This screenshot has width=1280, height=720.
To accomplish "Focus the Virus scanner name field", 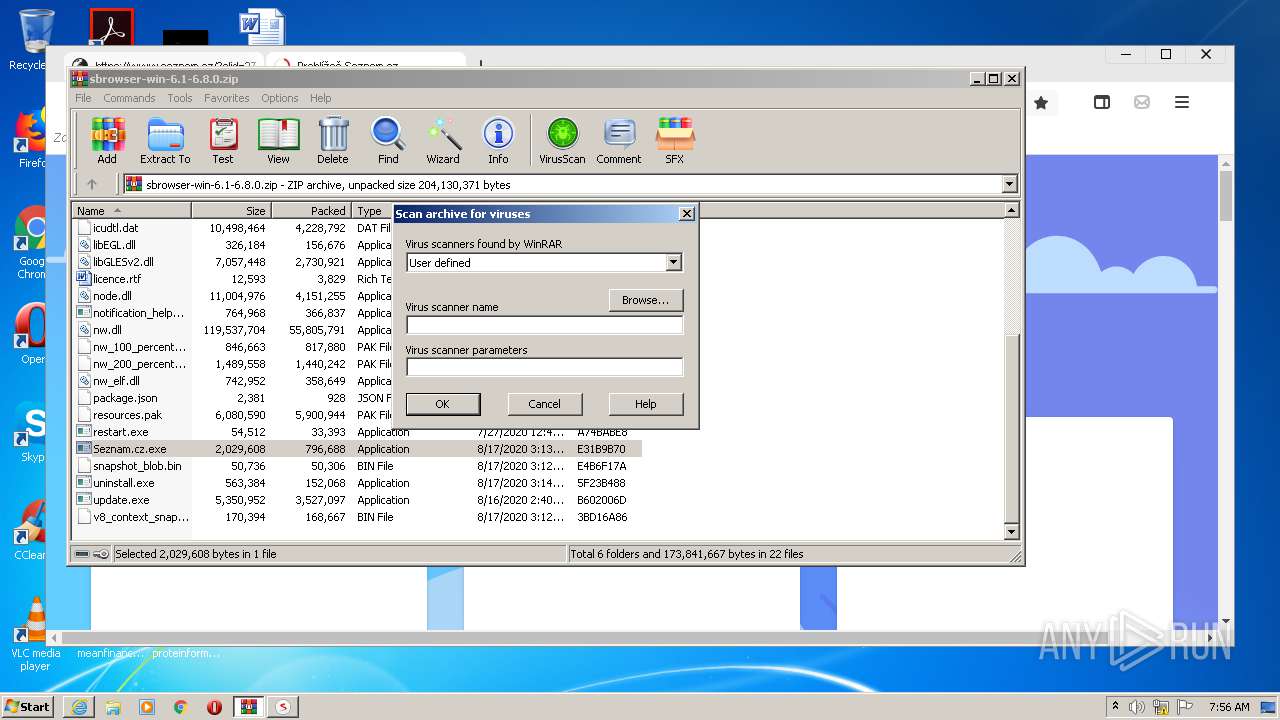I will (544, 325).
